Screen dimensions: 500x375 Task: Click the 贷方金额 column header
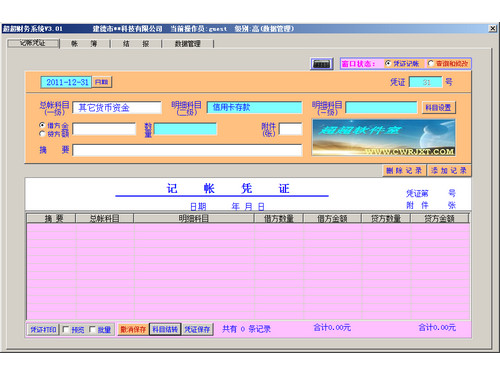[x=440, y=218]
